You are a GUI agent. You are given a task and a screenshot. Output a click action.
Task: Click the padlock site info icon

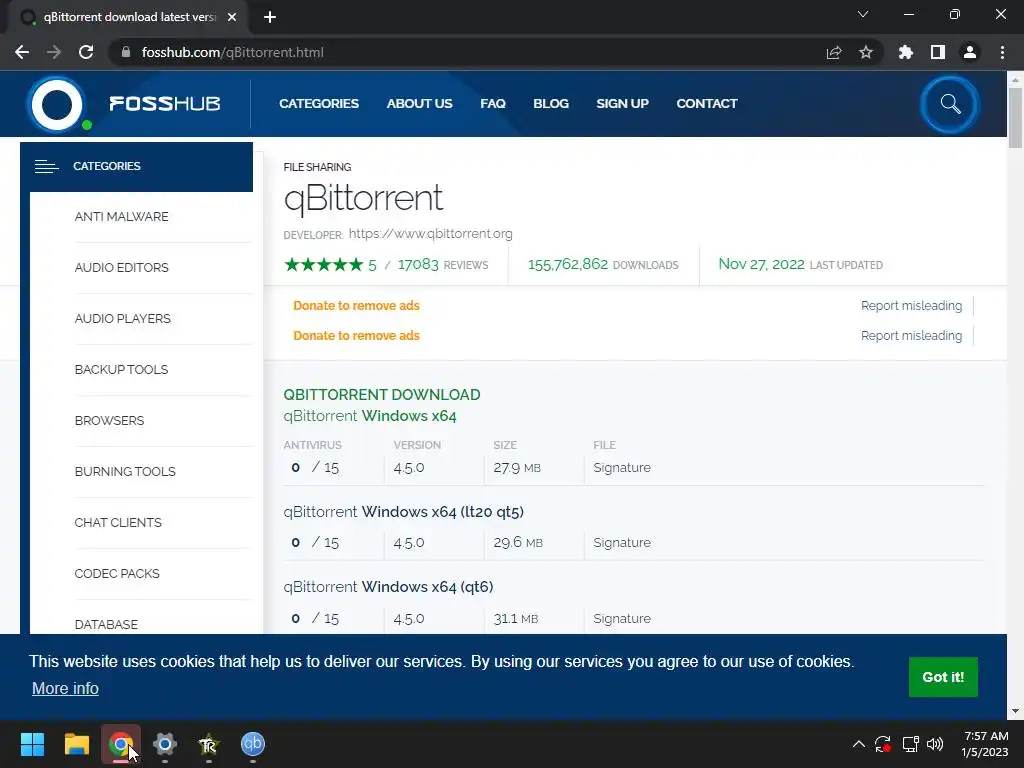point(126,52)
